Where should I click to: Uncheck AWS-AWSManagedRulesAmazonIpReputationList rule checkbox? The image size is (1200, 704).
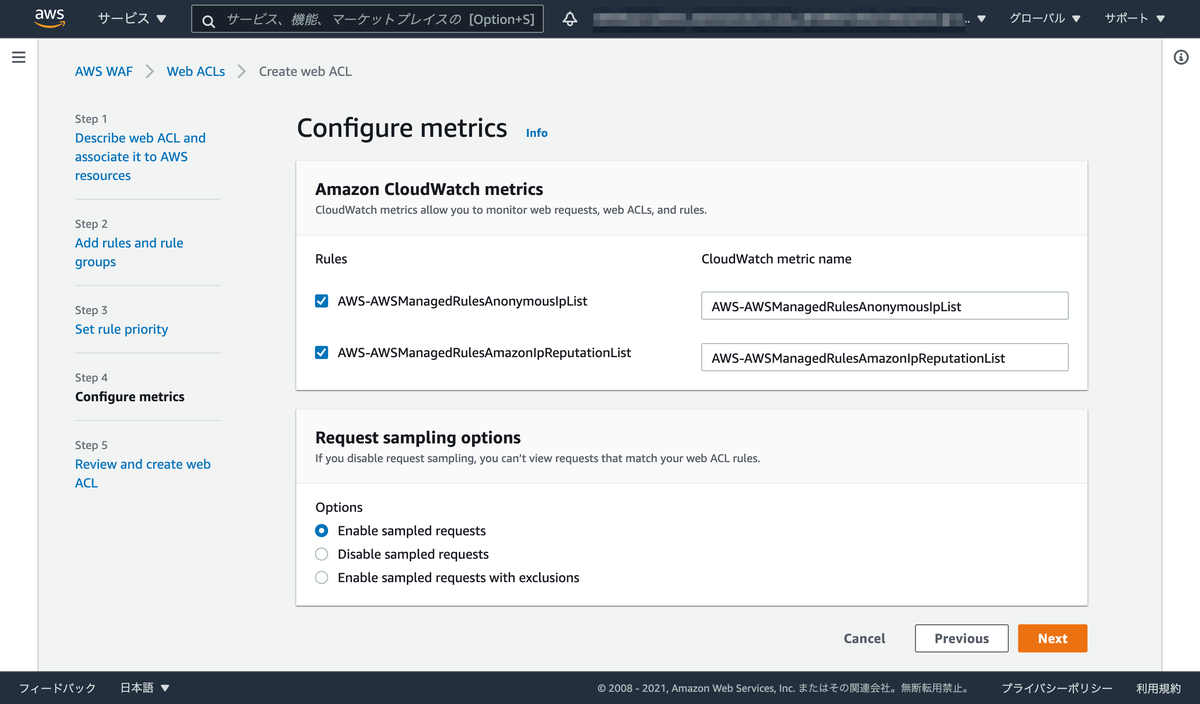coord(322,352)
